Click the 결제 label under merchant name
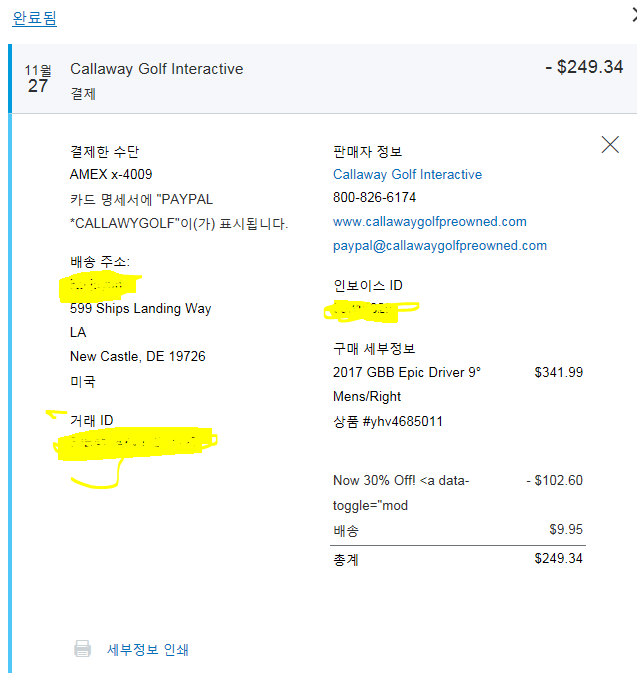Viewport: 637px width, 673px height. tap(83, 93)
